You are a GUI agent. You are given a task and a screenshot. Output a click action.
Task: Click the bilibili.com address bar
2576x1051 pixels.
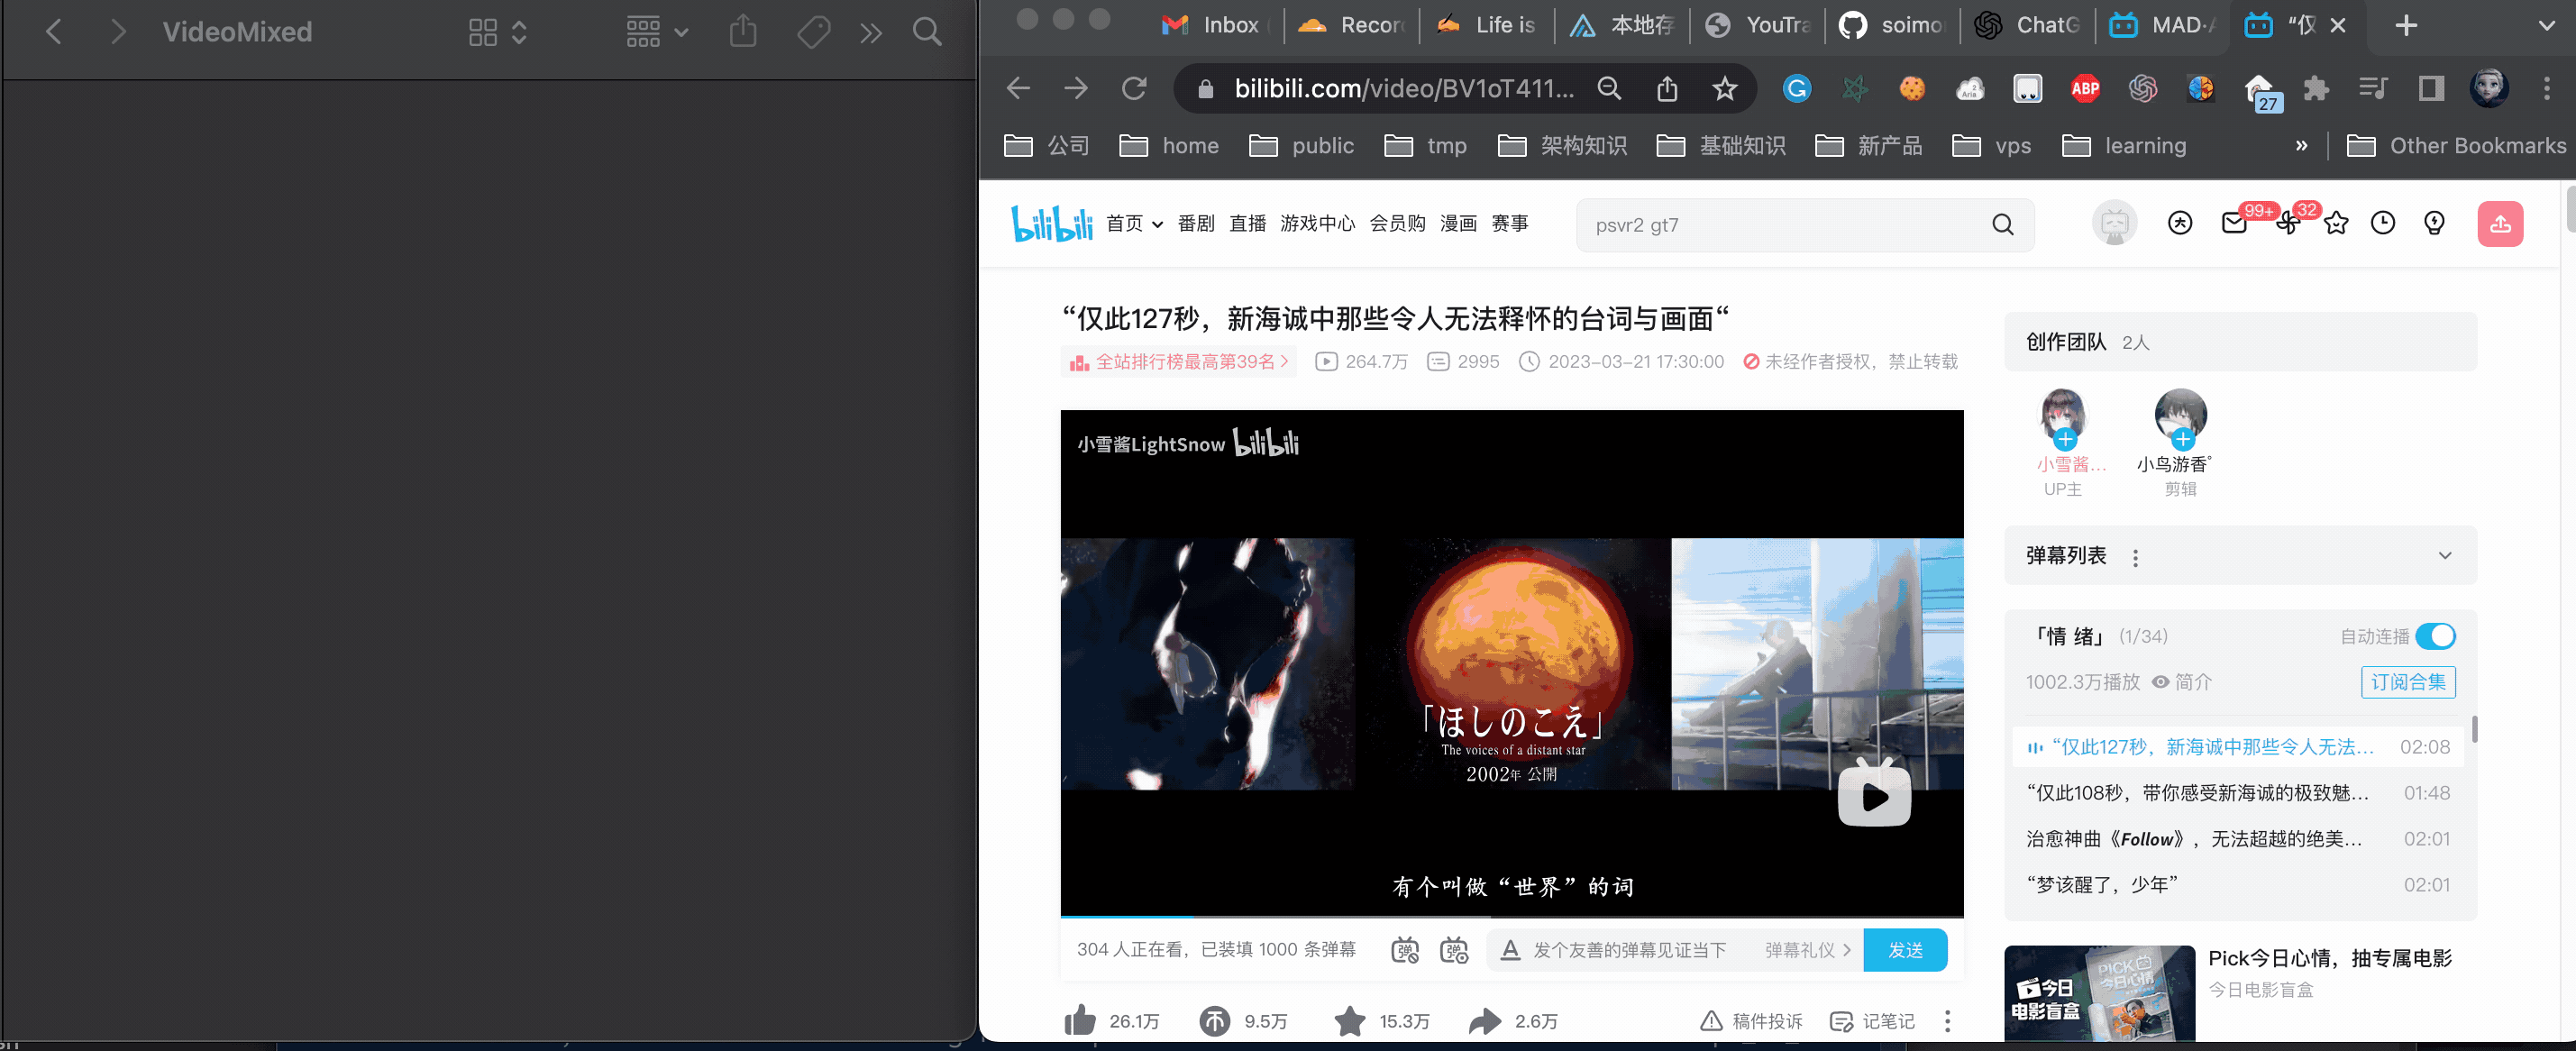pyautogui.click(x=1404, y=88)
